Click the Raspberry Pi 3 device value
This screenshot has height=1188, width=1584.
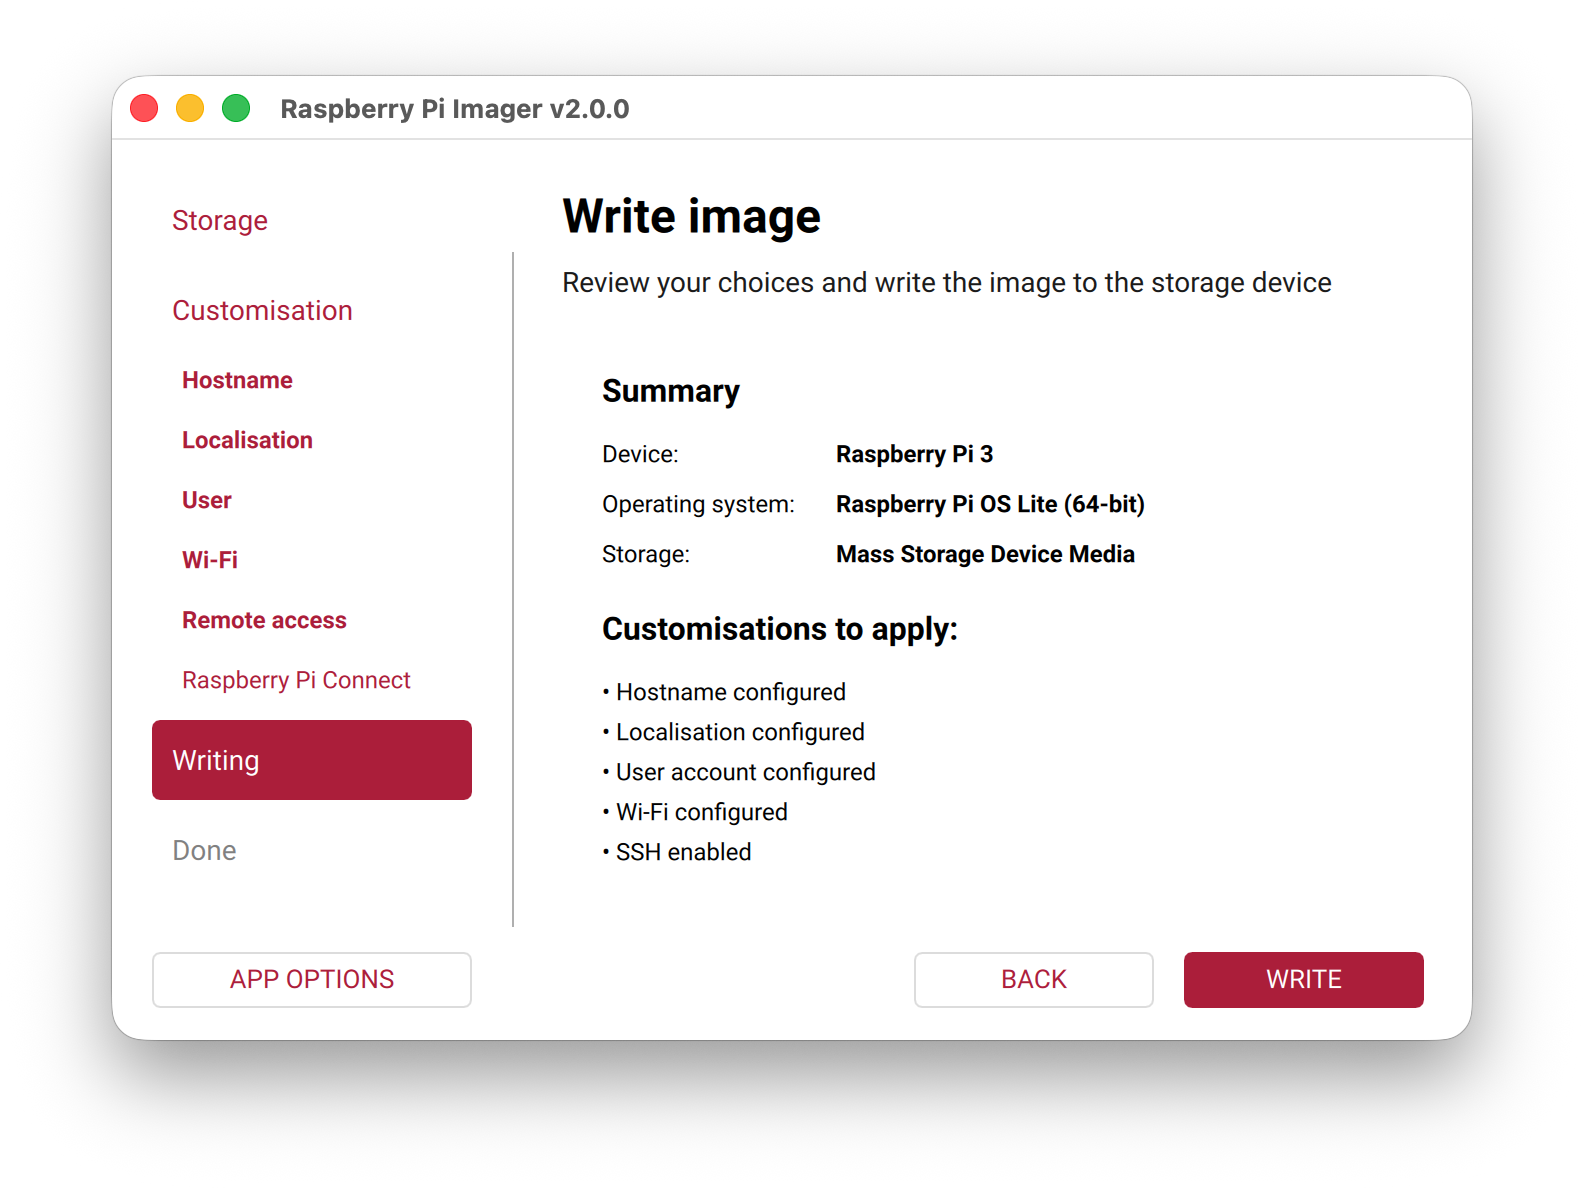(x=914, y=454)
